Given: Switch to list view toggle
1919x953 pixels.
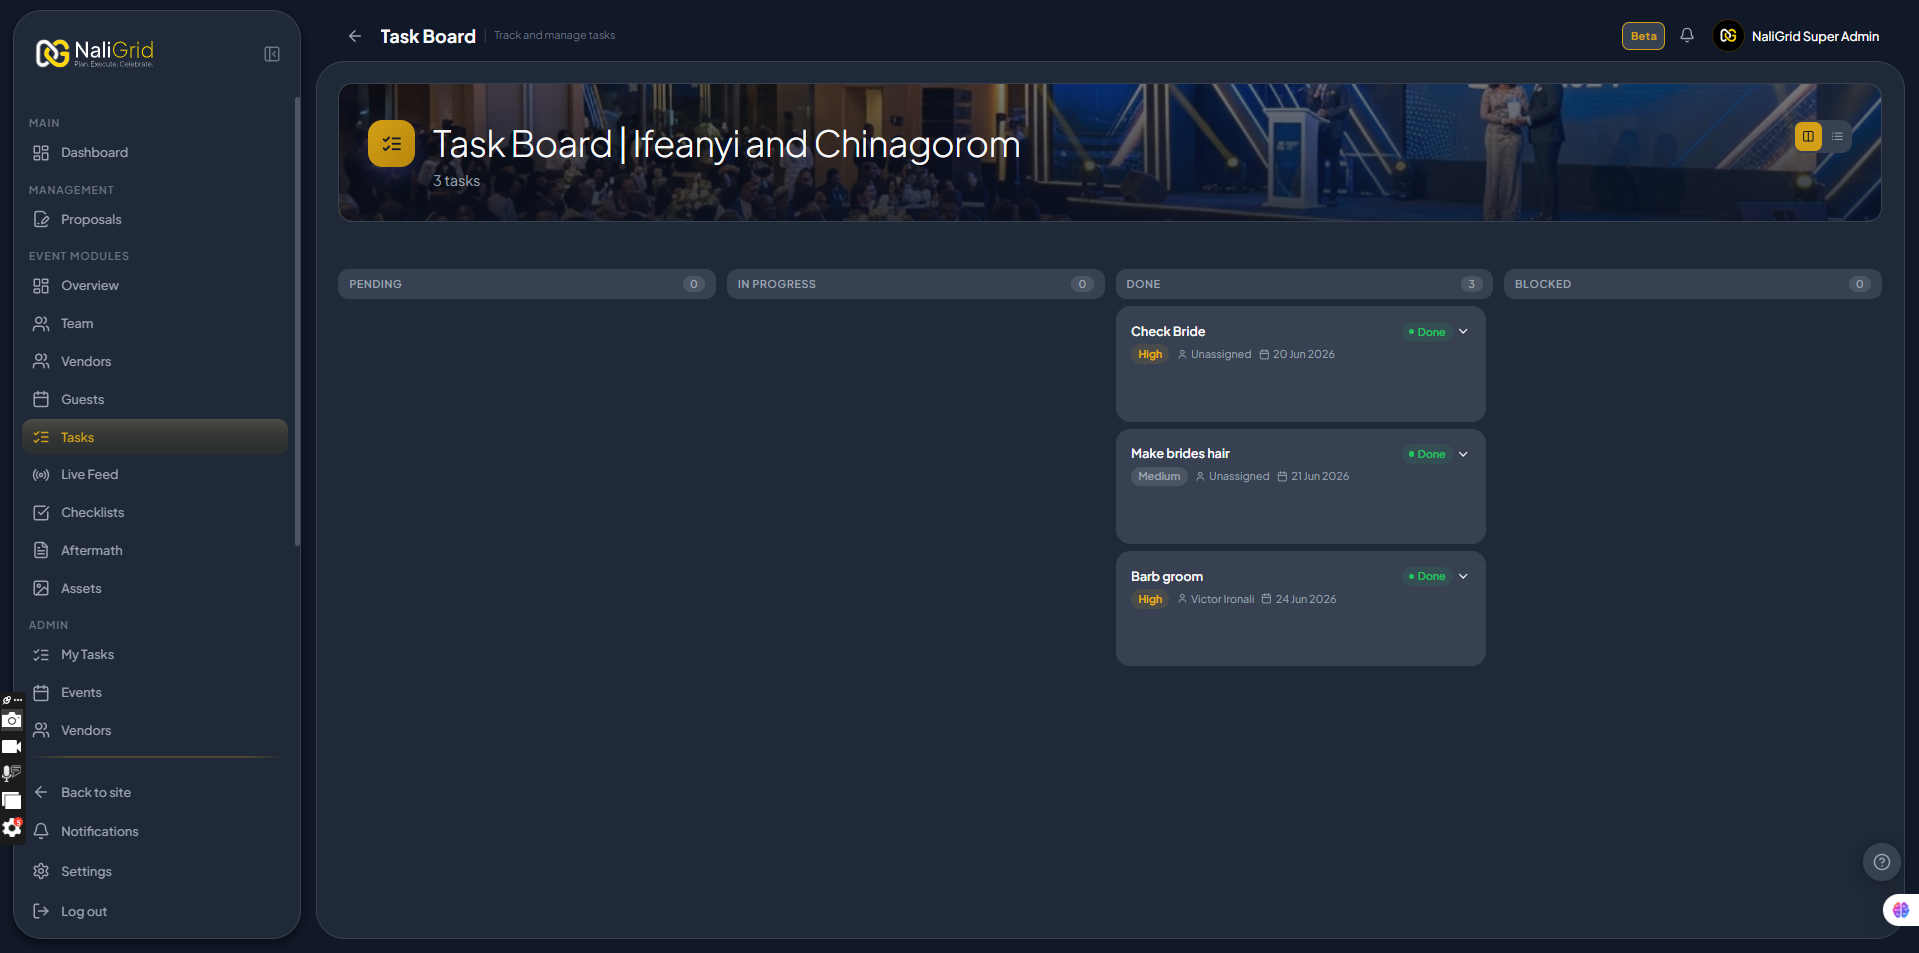Looking at the screenshot, I should (1837, 136).
